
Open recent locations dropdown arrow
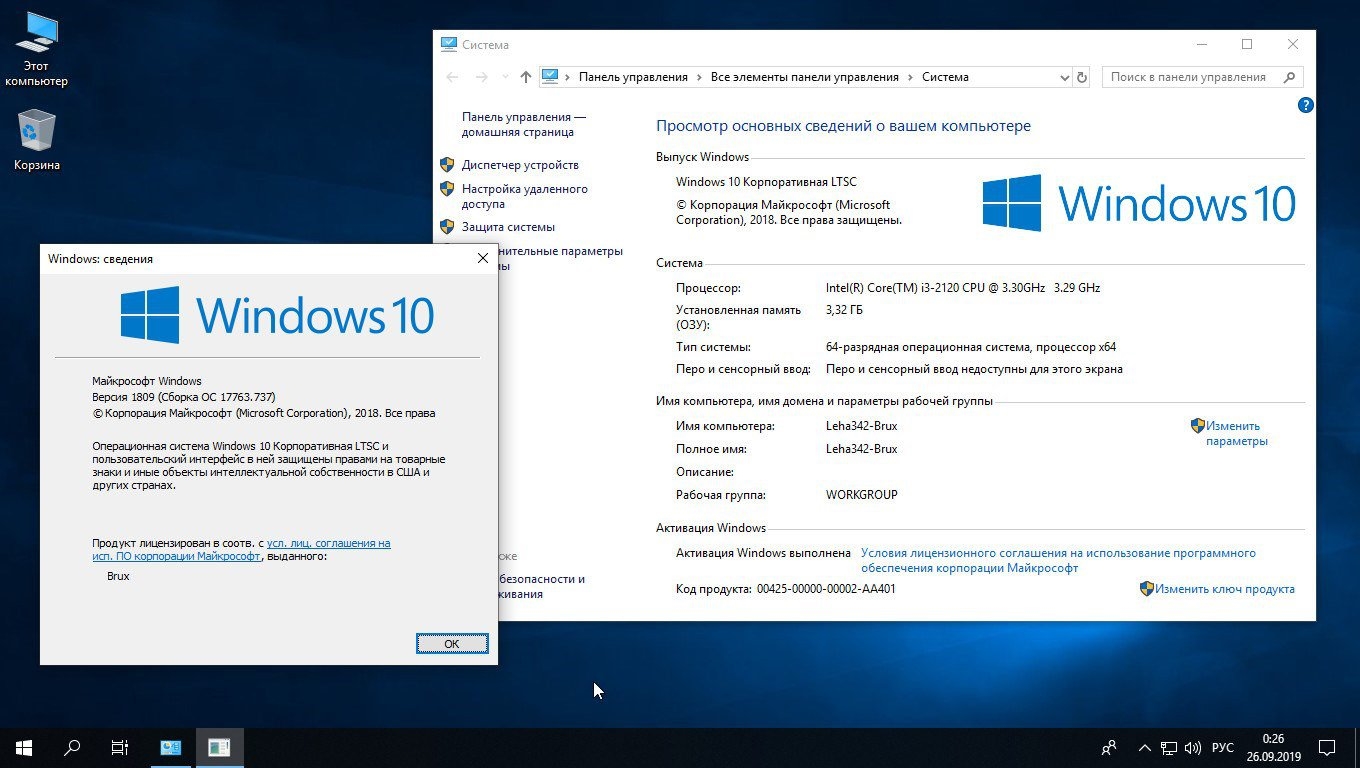click(505, 78)
